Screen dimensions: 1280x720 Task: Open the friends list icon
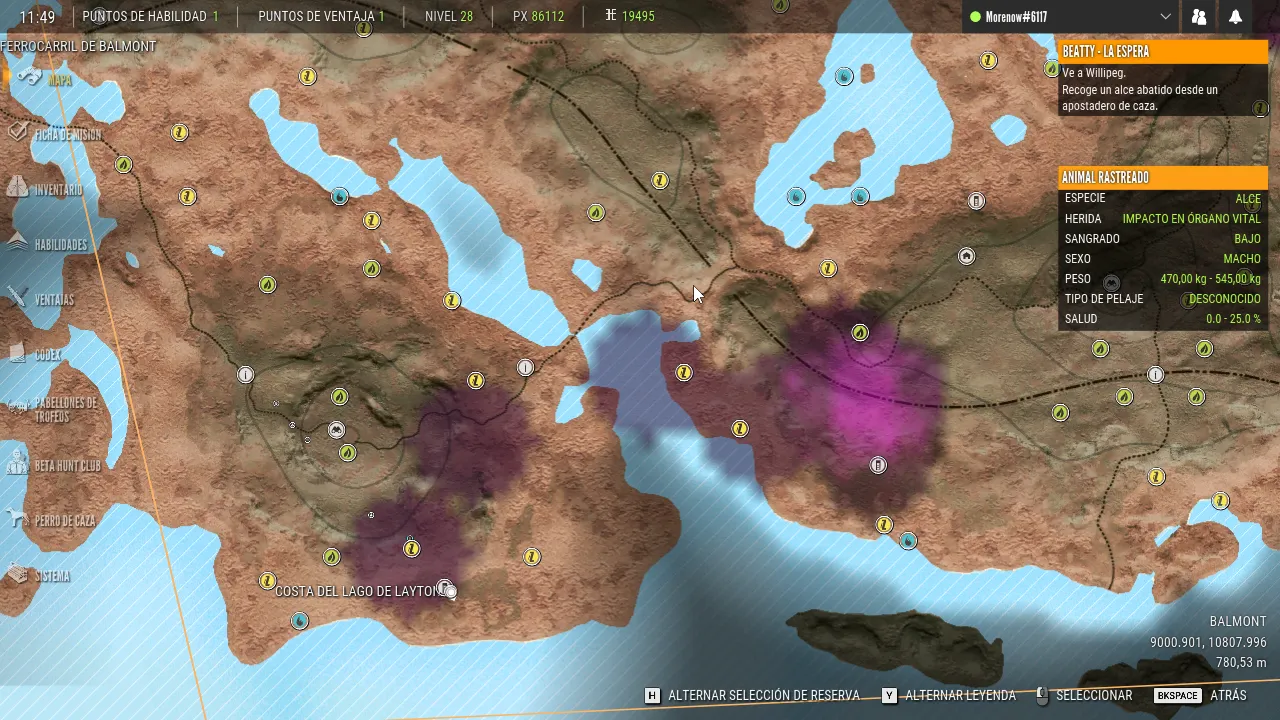tap(1198, 17)
